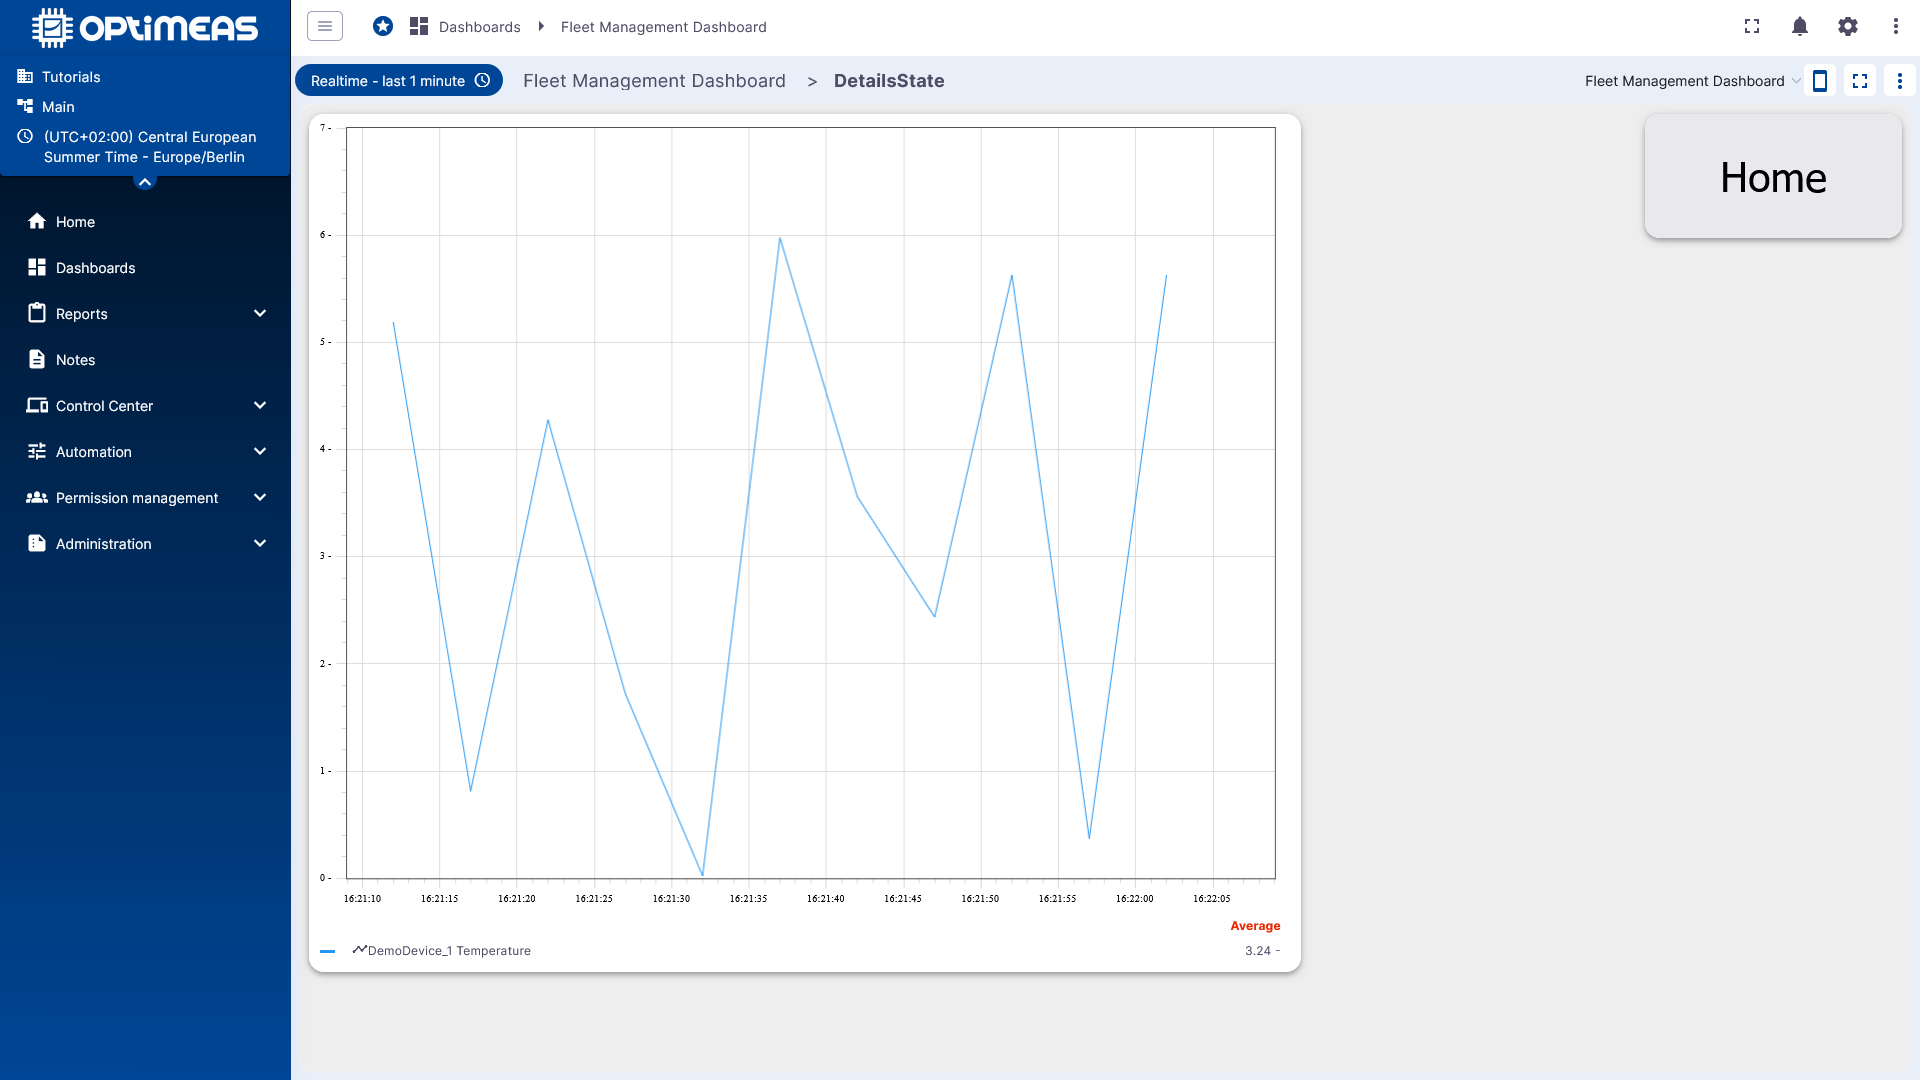Viewport: 1920px width, 1080px height.
Task: Click the large Home button widget
Action: click(x=1773, y=177)
